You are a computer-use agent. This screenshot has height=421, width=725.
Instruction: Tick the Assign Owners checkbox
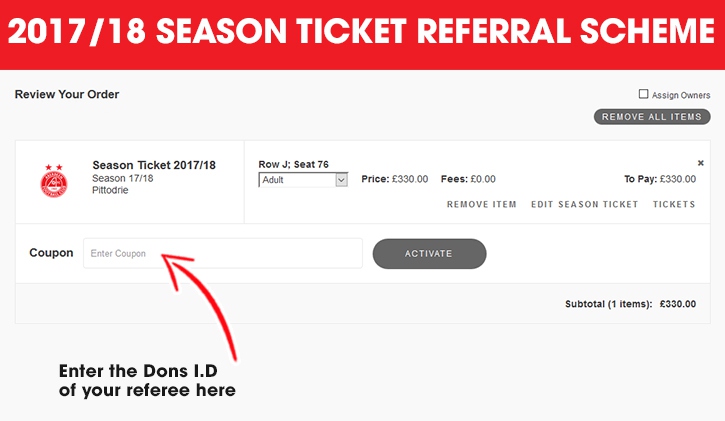point(643,94)
